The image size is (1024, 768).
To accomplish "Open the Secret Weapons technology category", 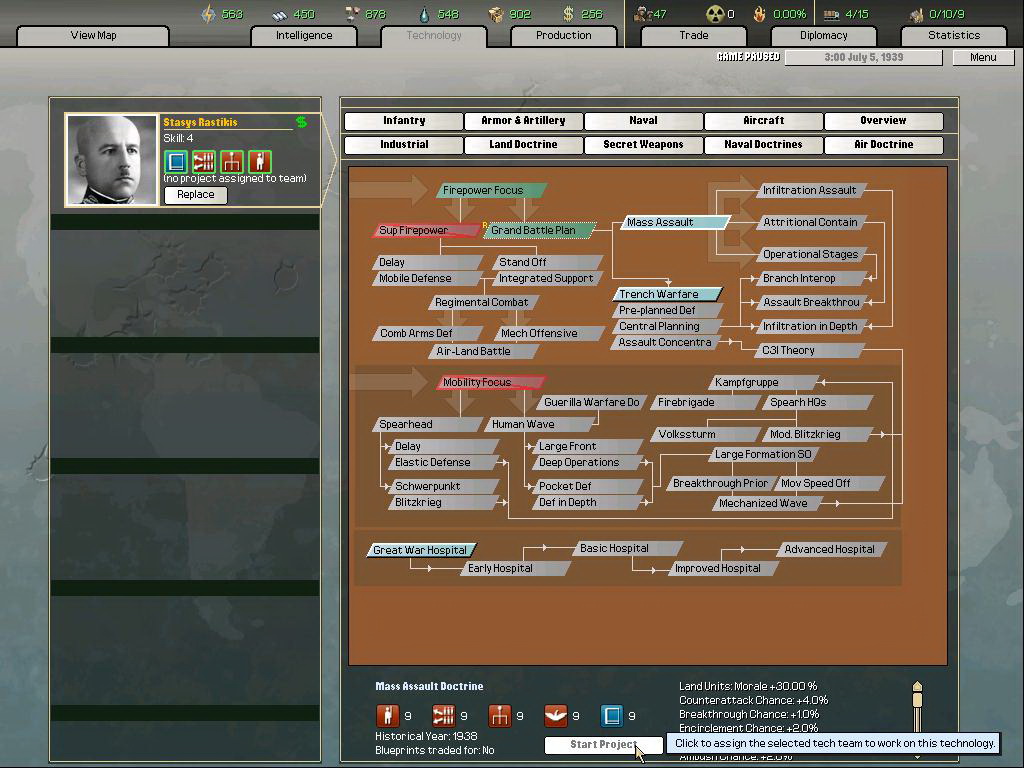I will tap(643, 145).
